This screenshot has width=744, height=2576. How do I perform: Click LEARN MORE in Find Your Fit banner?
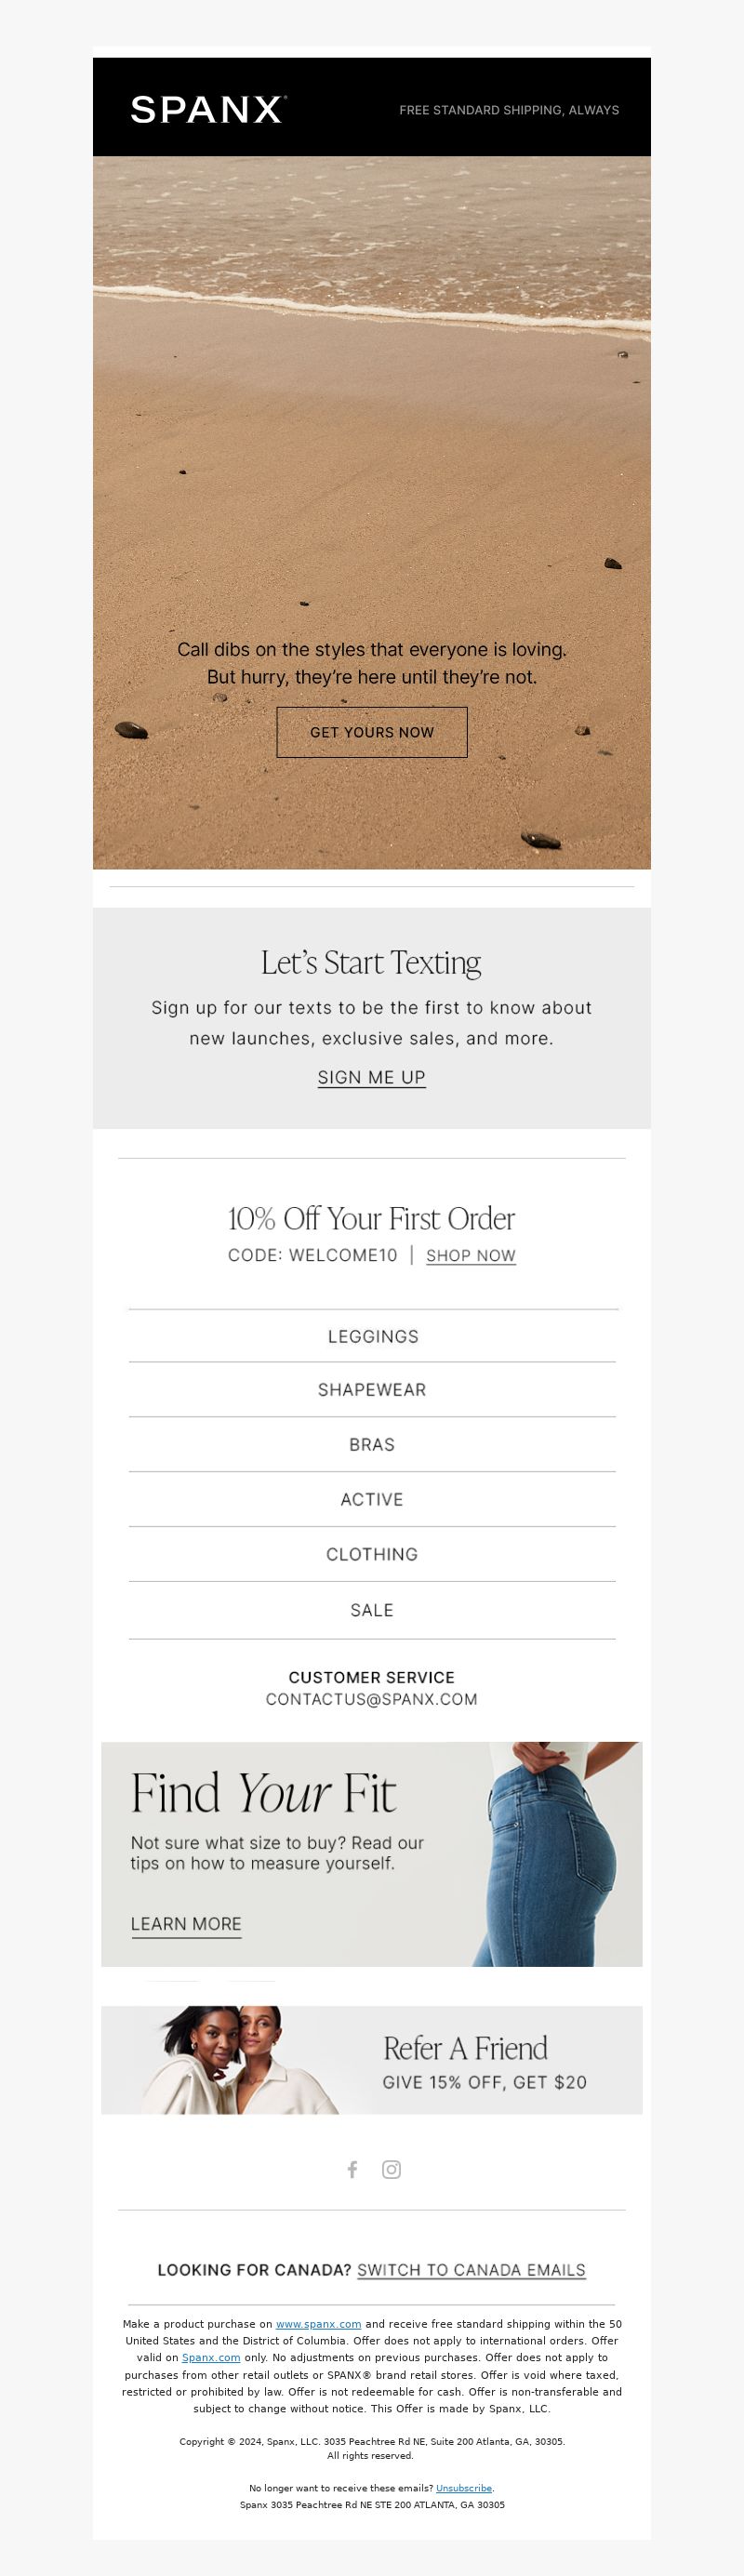pos(186,1924)
